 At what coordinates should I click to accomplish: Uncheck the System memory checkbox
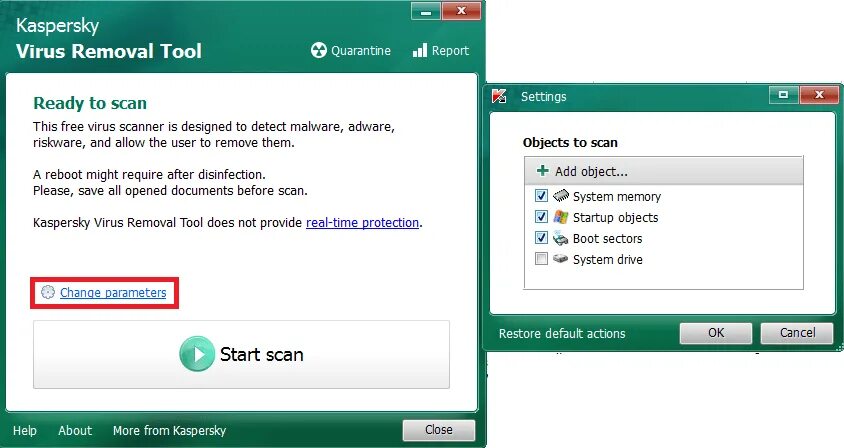coord(541,195)
